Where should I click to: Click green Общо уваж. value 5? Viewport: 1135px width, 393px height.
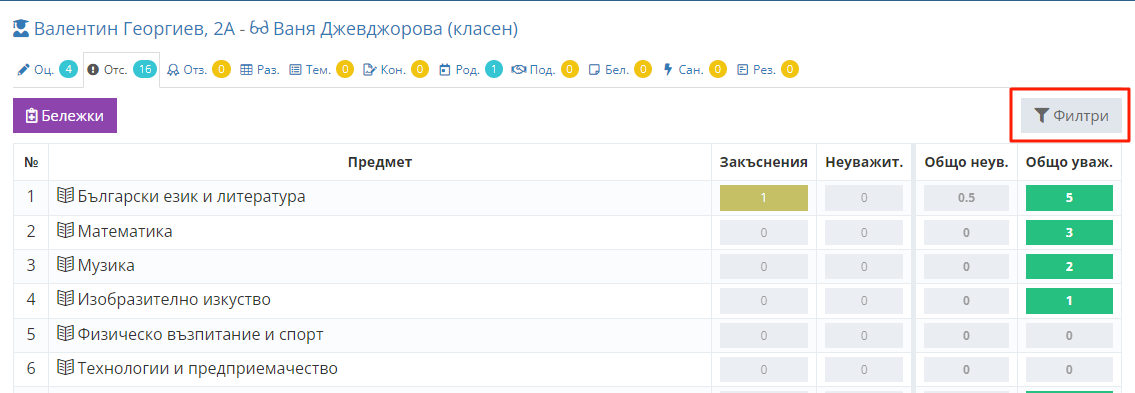pyautogui.click(x=1069, y=198)
